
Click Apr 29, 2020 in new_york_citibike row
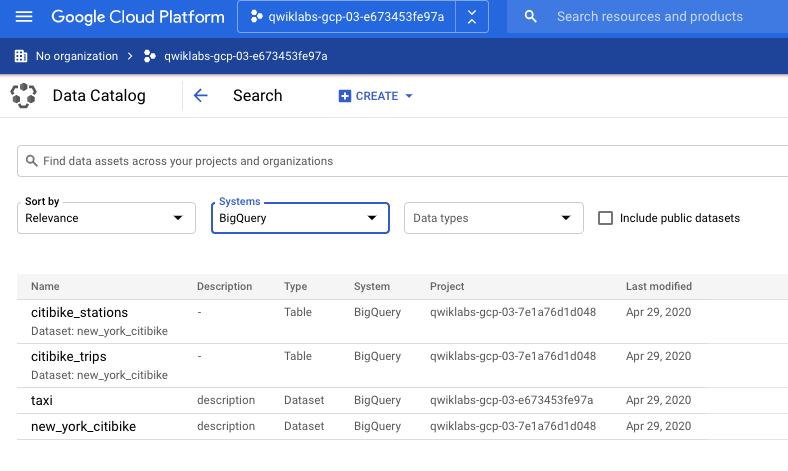click(658, 426)
